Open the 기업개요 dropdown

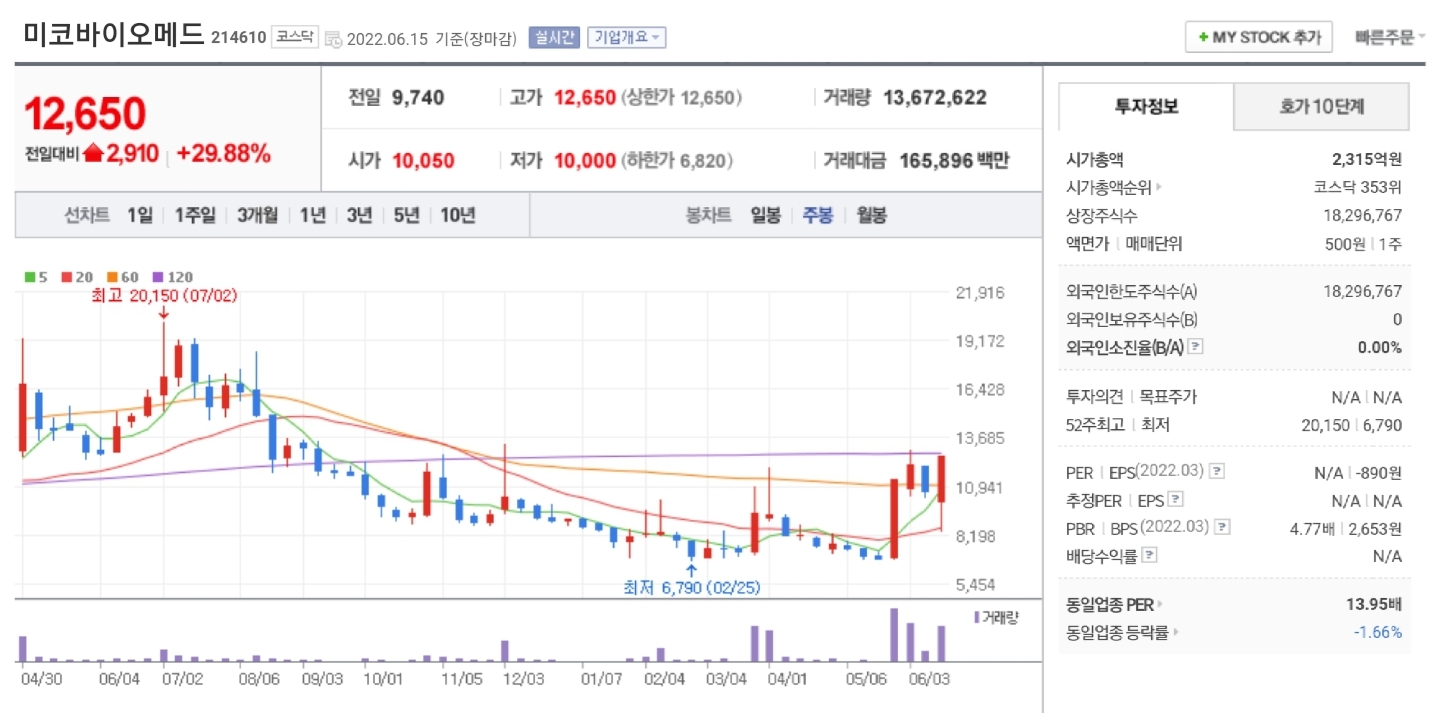point(627,38)
